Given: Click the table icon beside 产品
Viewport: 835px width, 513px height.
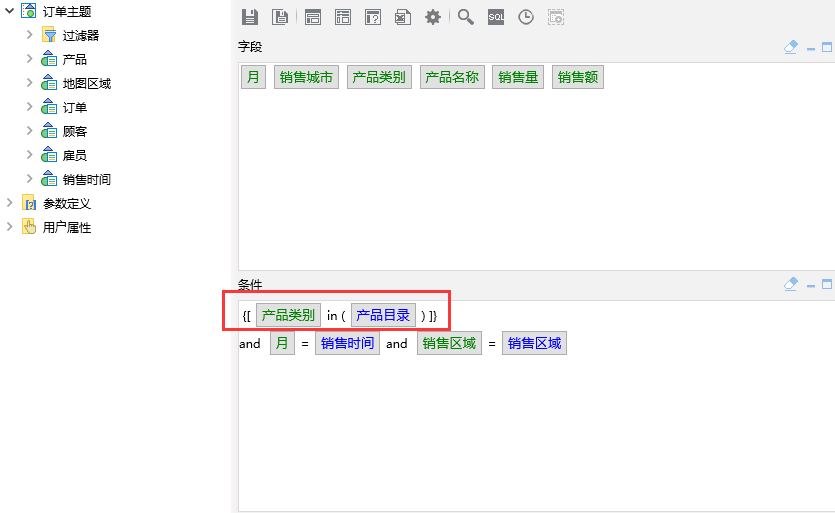Looking at the screenshot, I should [x=49, y=59].
